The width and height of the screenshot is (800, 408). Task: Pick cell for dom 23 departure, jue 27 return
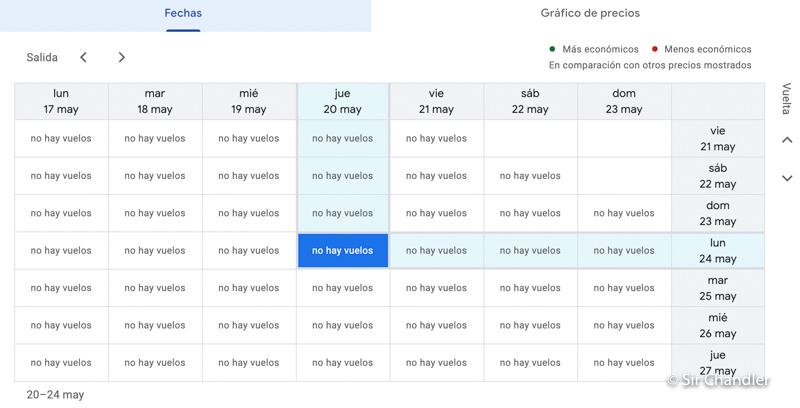[x=623, y=363]
